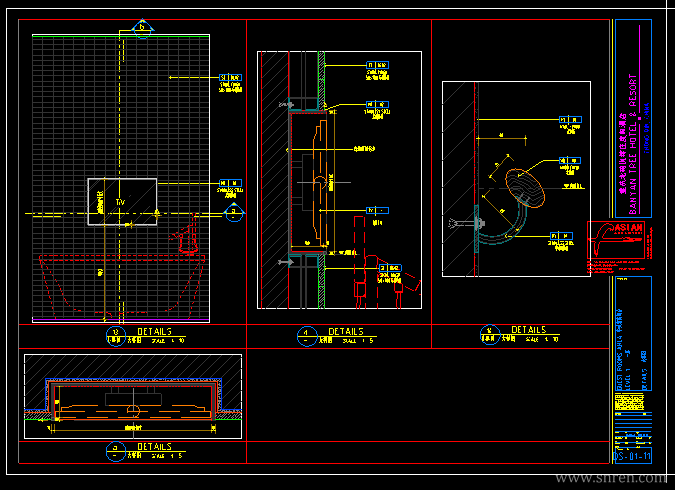Select the orange shower head in the right detail

tap(525, 188)
